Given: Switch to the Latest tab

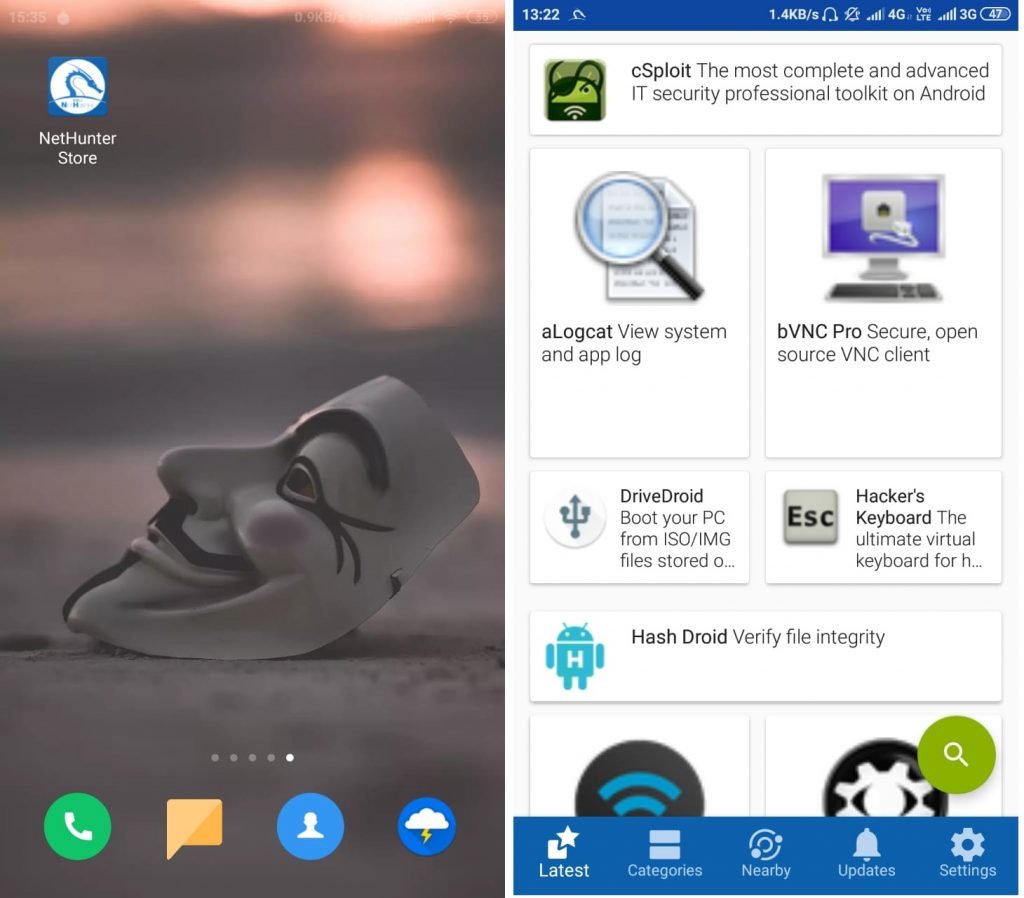Looking at the screenshot, I should (x=564, y=853).
